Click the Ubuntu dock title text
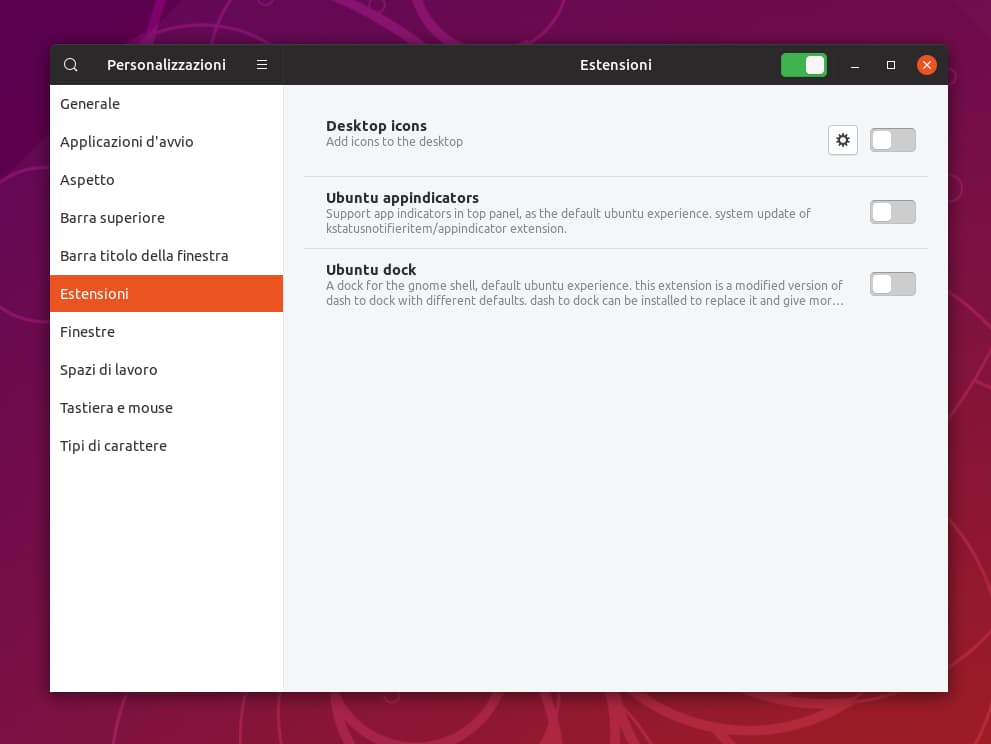The image size is (991, 744). pos(371,270)
